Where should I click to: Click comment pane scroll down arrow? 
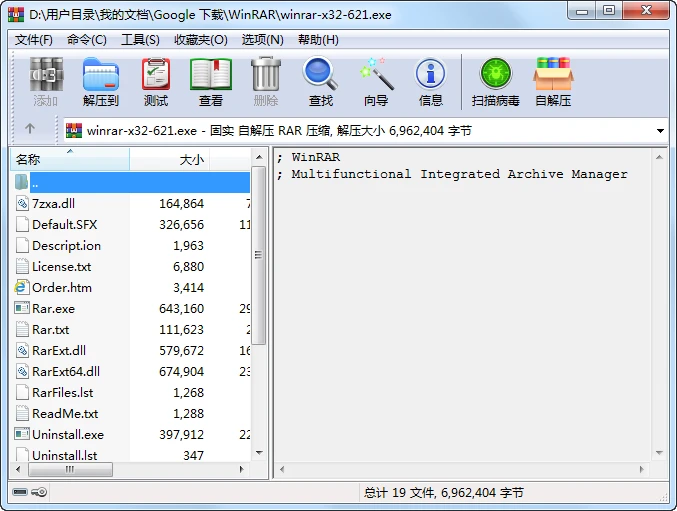659,453
